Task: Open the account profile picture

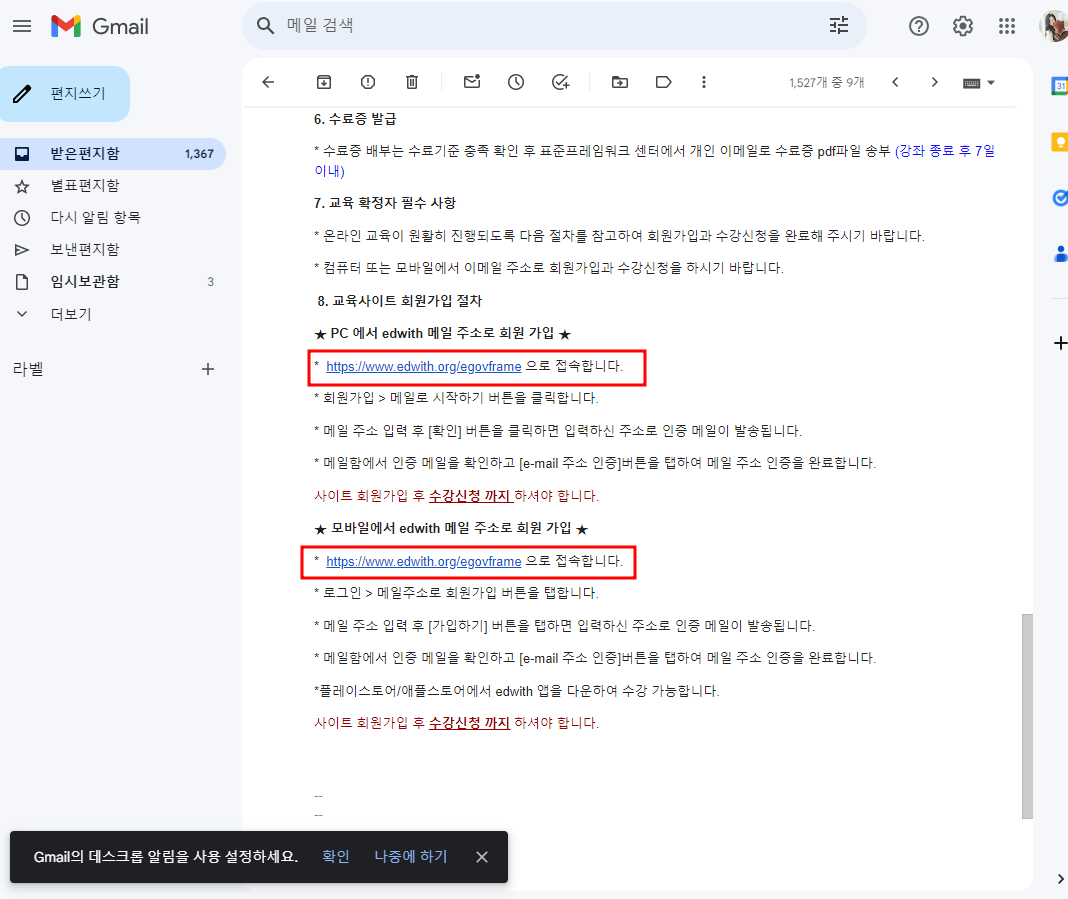Action: pos(1053,26)
